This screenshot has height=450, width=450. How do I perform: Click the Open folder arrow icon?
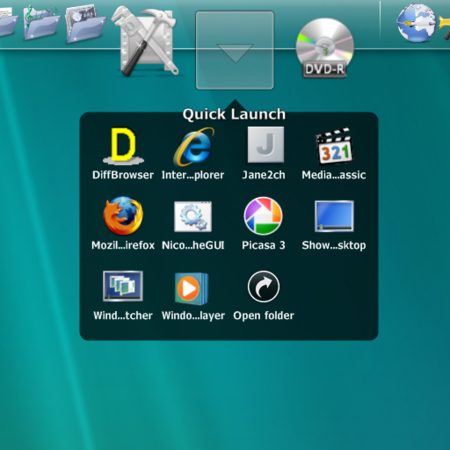point(263,287)
